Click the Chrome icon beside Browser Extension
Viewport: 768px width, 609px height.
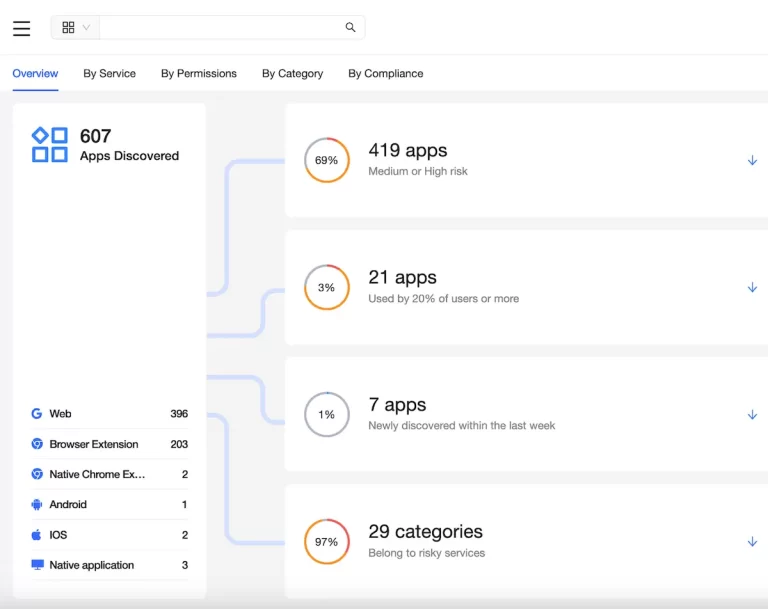click(x=37, y=444)
